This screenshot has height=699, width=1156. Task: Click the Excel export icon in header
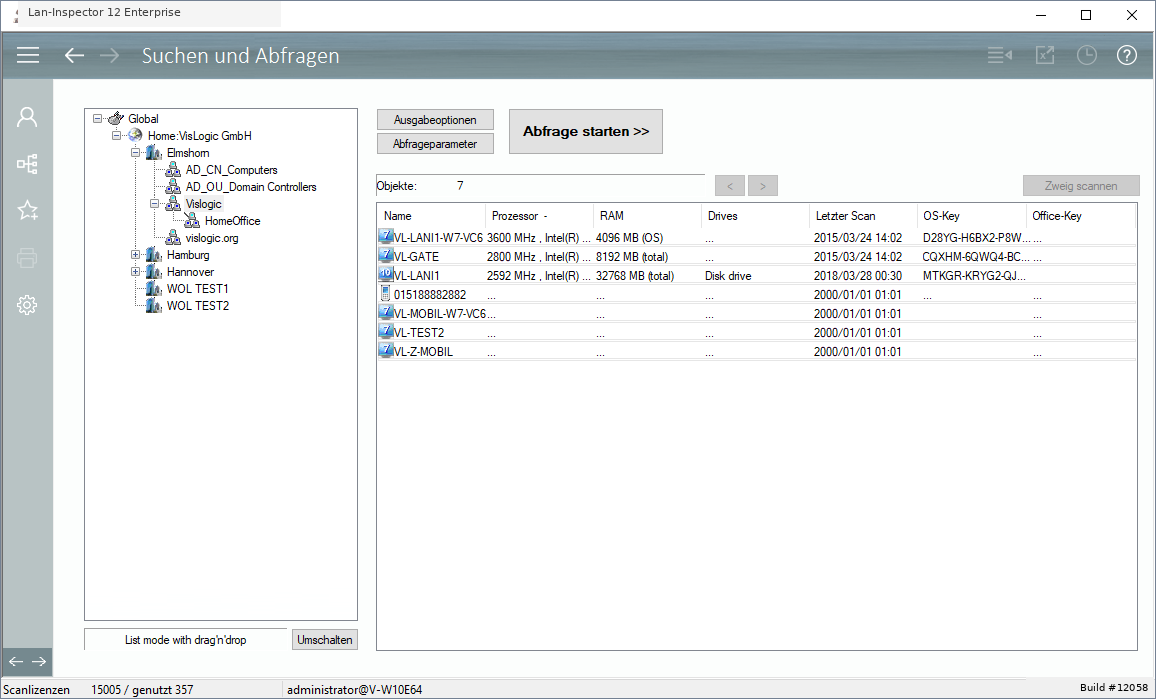(x=1045, y=55)
